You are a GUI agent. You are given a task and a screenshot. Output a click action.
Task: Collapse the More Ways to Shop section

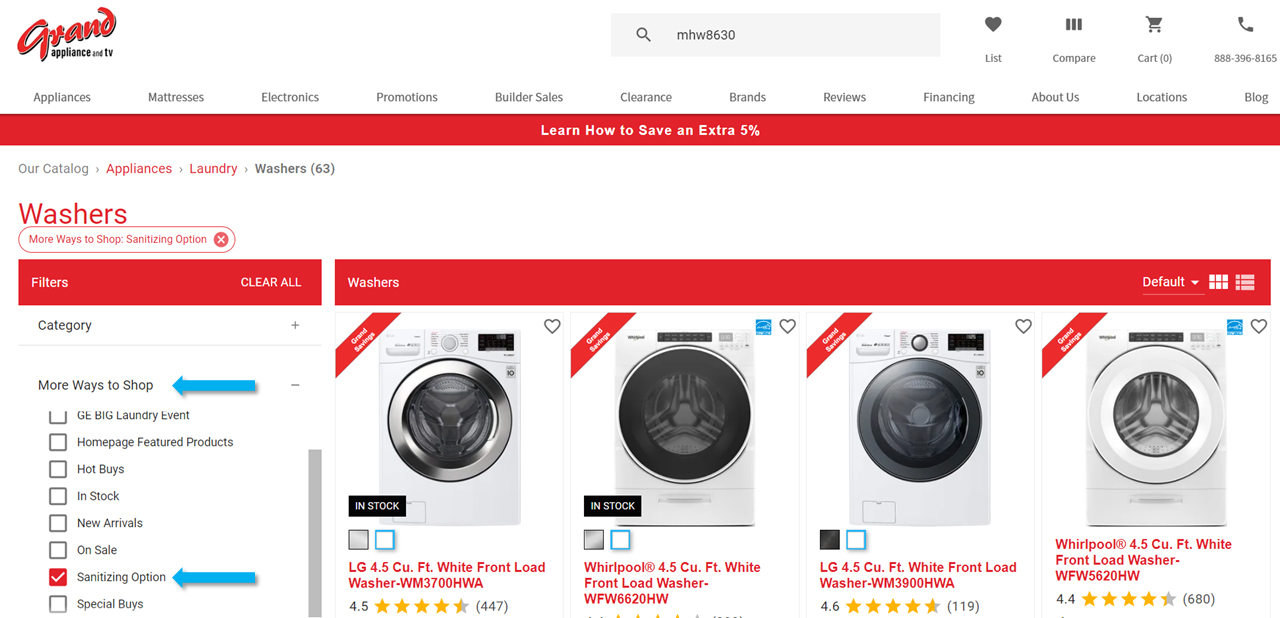(295, 384)
